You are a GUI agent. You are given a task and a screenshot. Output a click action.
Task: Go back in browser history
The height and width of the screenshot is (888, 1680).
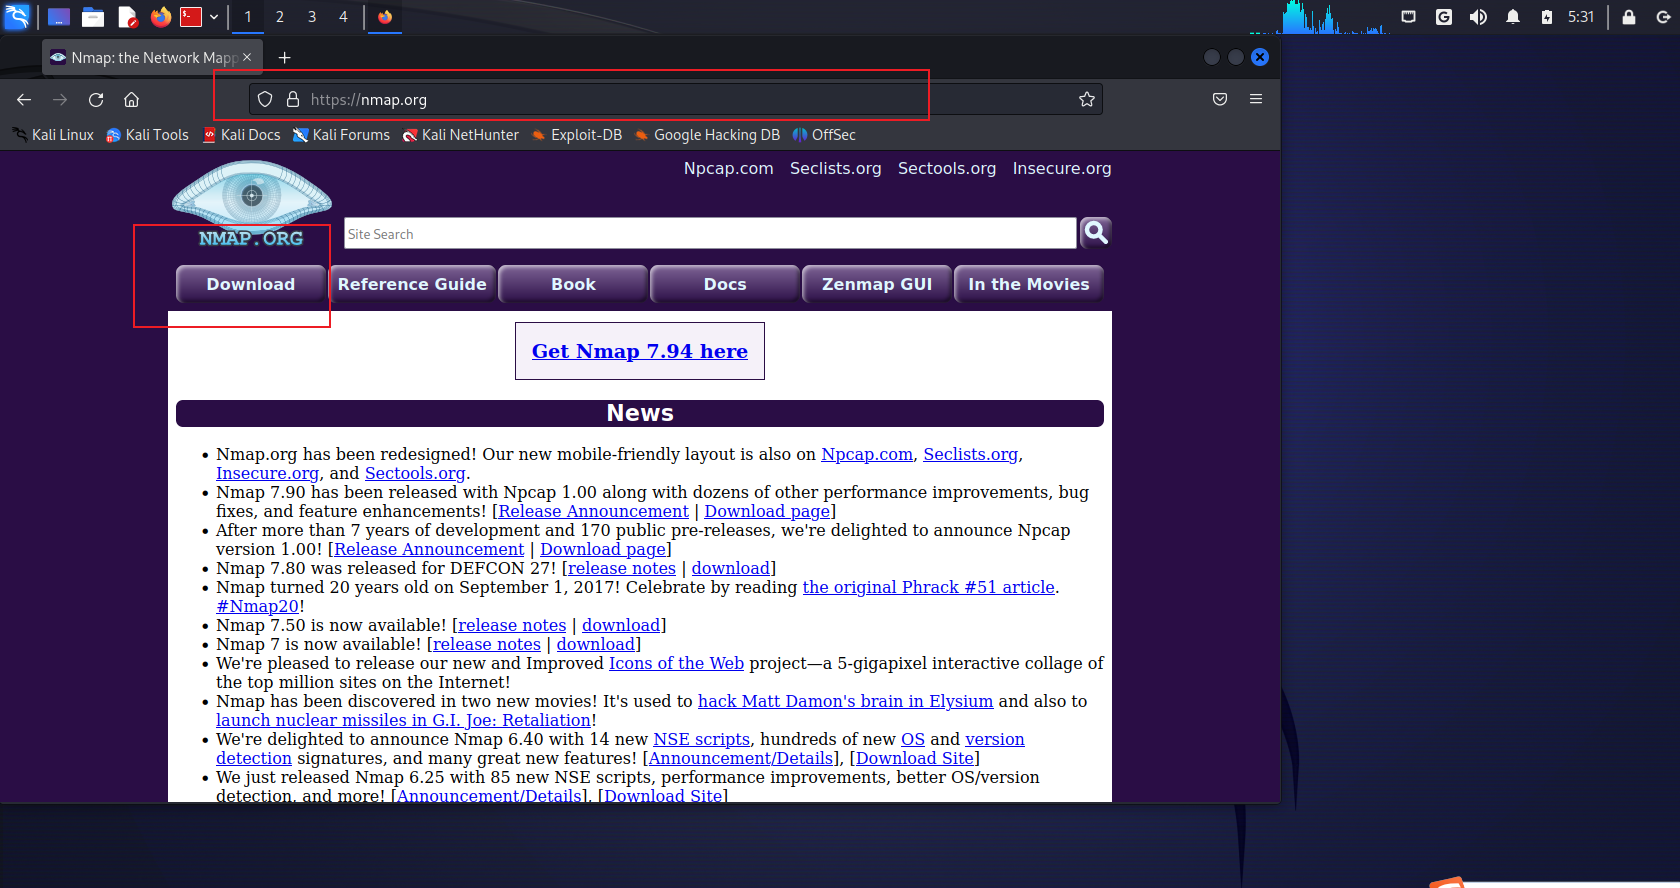click(24, 99)
